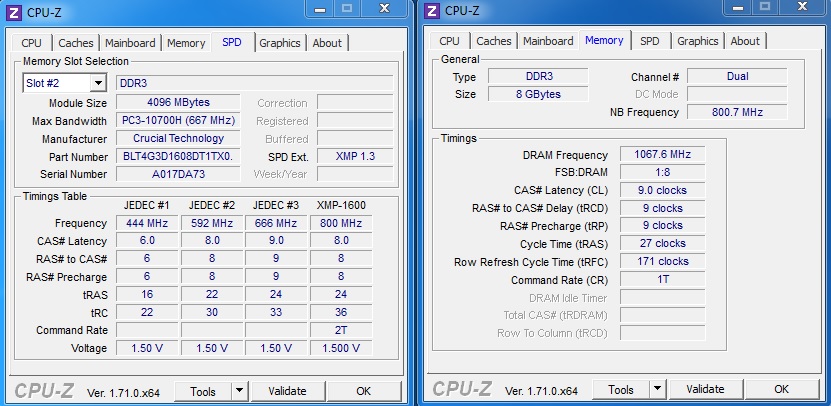Image resolution: width=831 pixels, height=406 pixels.
Task: Click the Validate button in the right window
Action: (705, 389)
